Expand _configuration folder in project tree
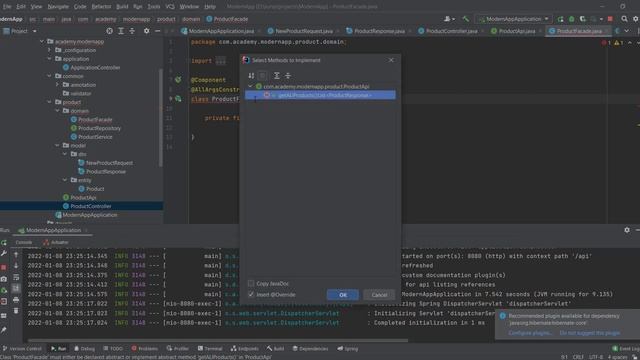Viewport: 640px width, 360px height. point(49,50)
